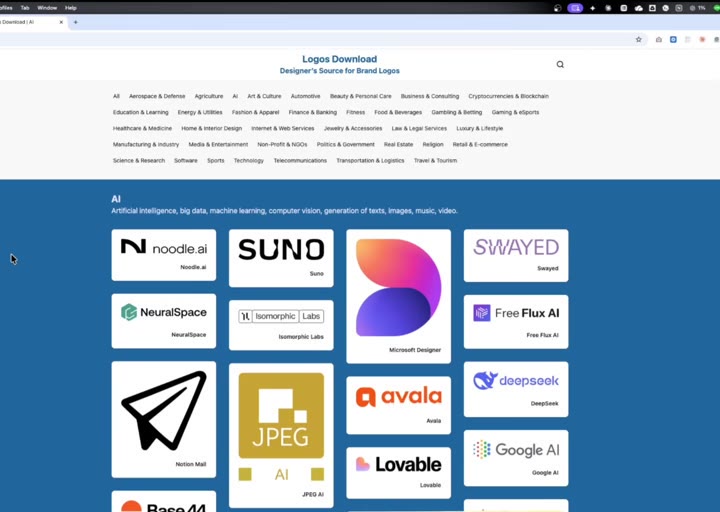This screenshot has width=720, height=512.
Task: Open the JPEG AI logo card
Action: click(281, 435)
